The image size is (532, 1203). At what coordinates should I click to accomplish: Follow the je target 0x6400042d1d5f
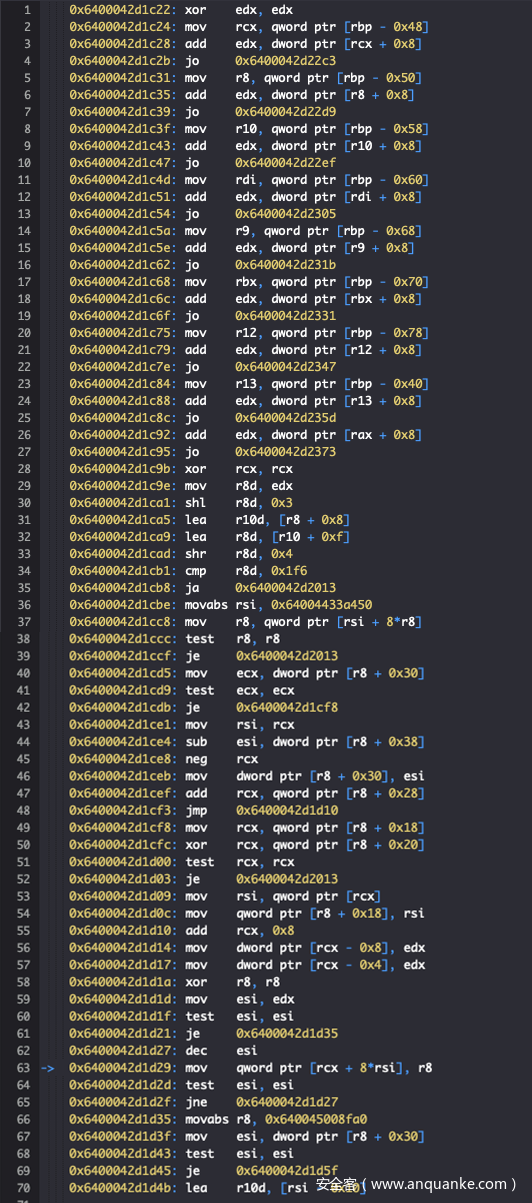pos(286,1169)
